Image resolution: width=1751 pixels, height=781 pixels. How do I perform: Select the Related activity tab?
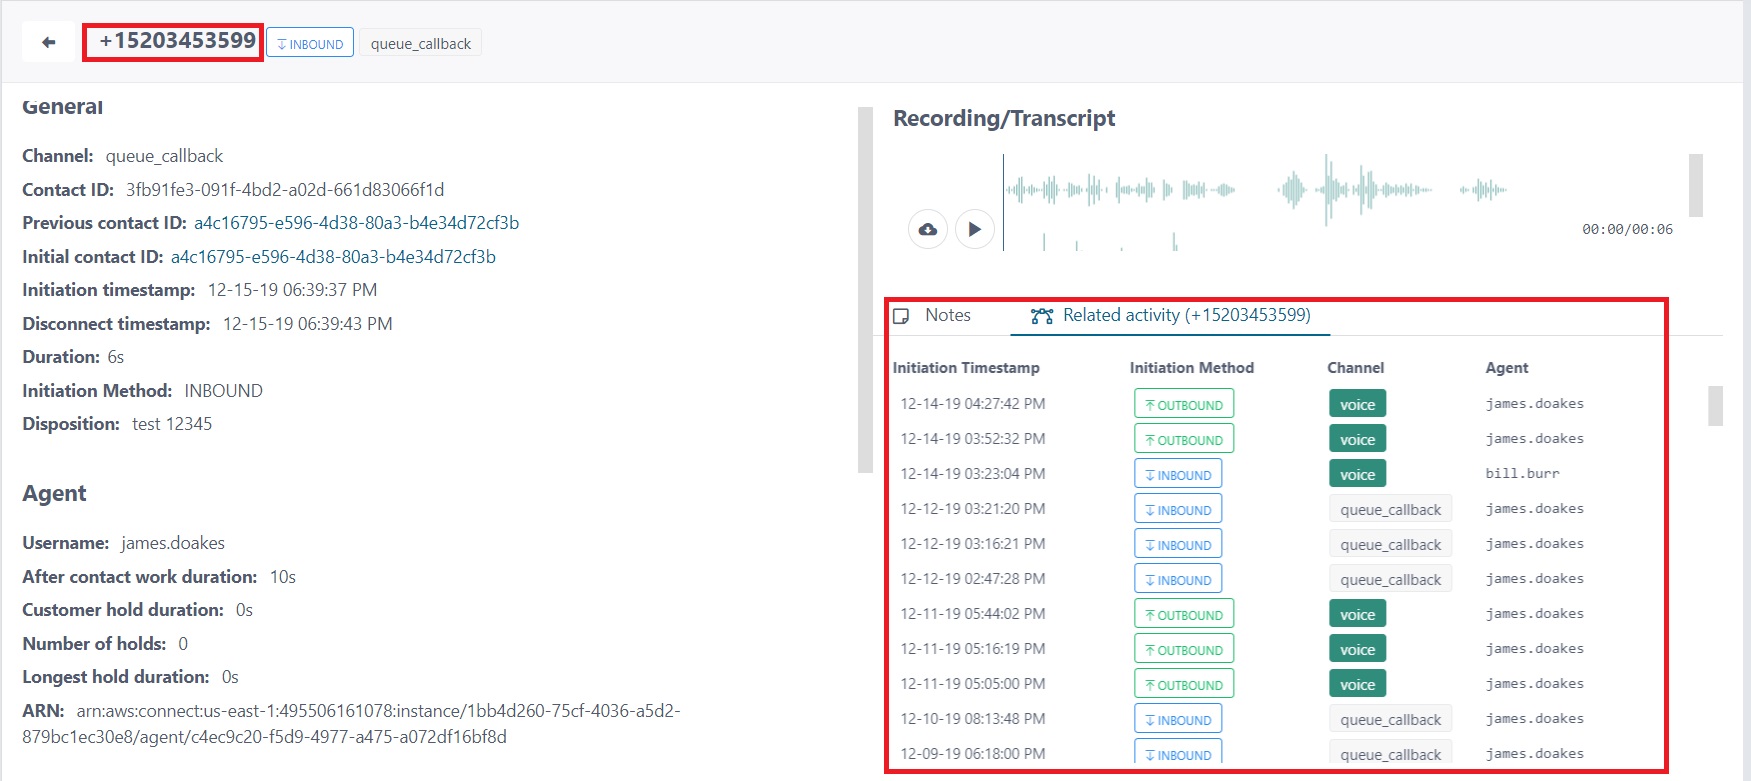pos(1171,315)
